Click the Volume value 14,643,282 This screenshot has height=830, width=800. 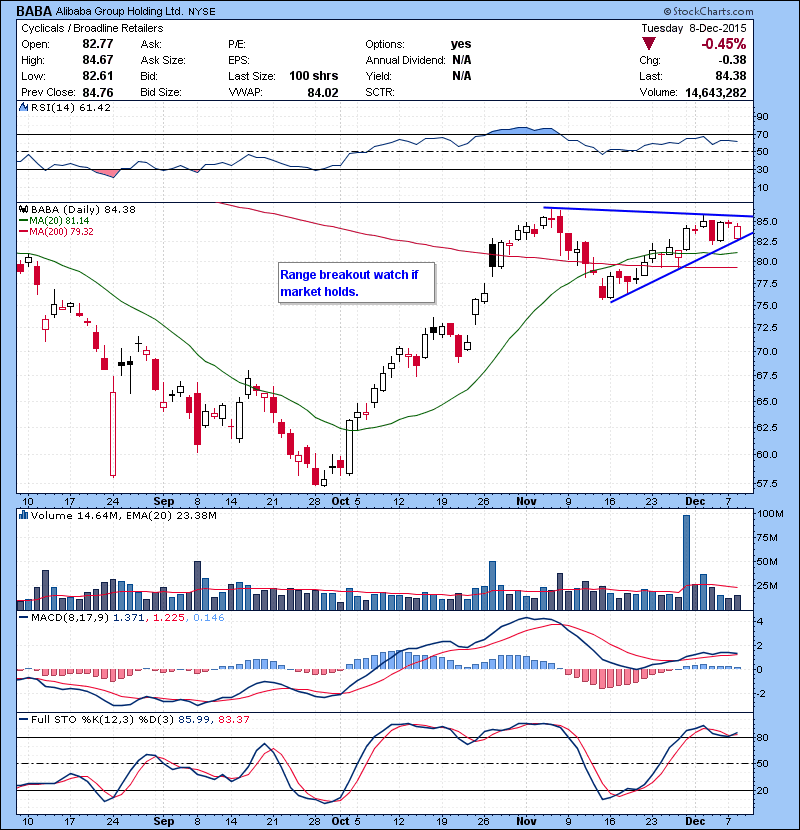(716, 93)
